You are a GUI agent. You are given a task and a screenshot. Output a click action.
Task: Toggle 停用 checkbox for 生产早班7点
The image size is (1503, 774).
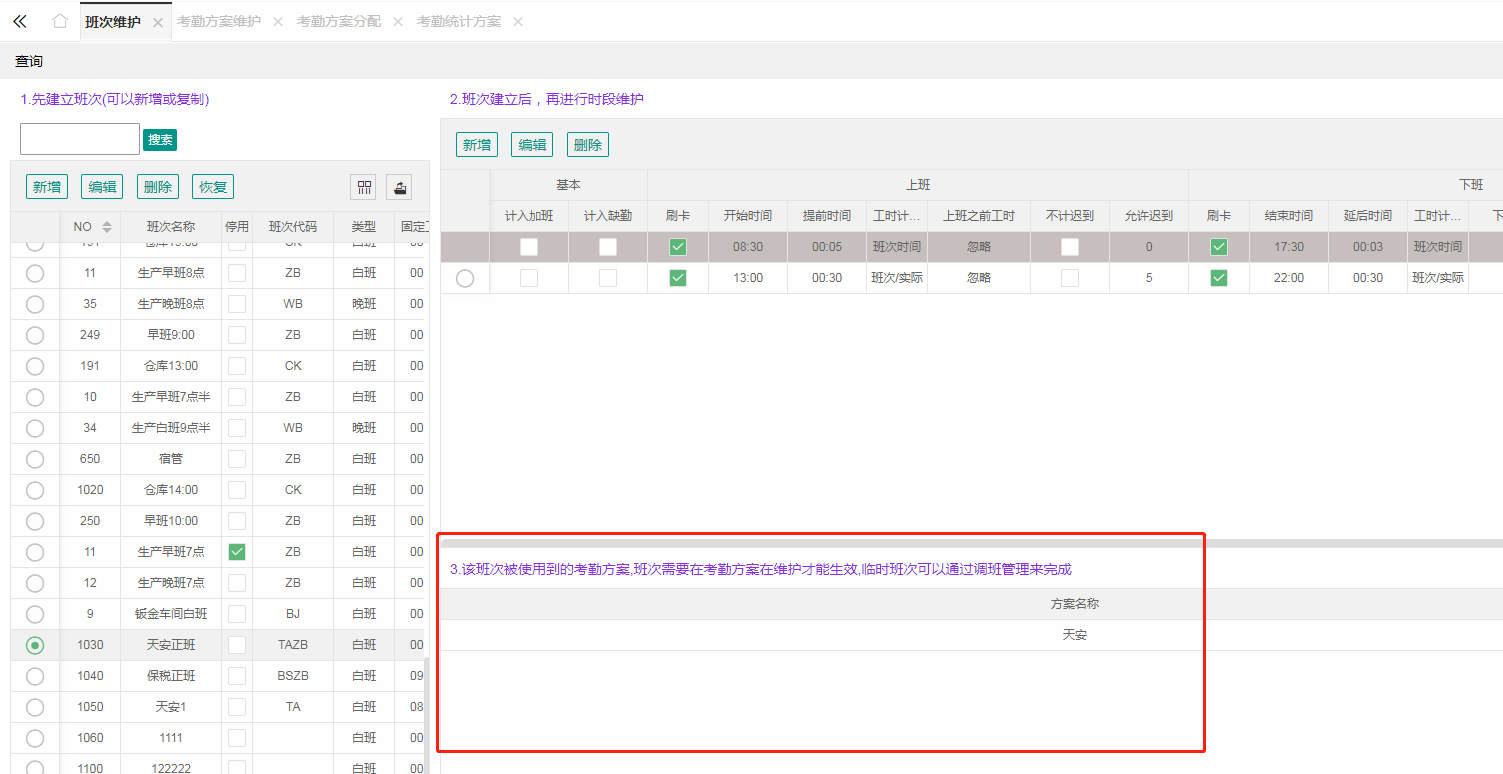point(237,552)
